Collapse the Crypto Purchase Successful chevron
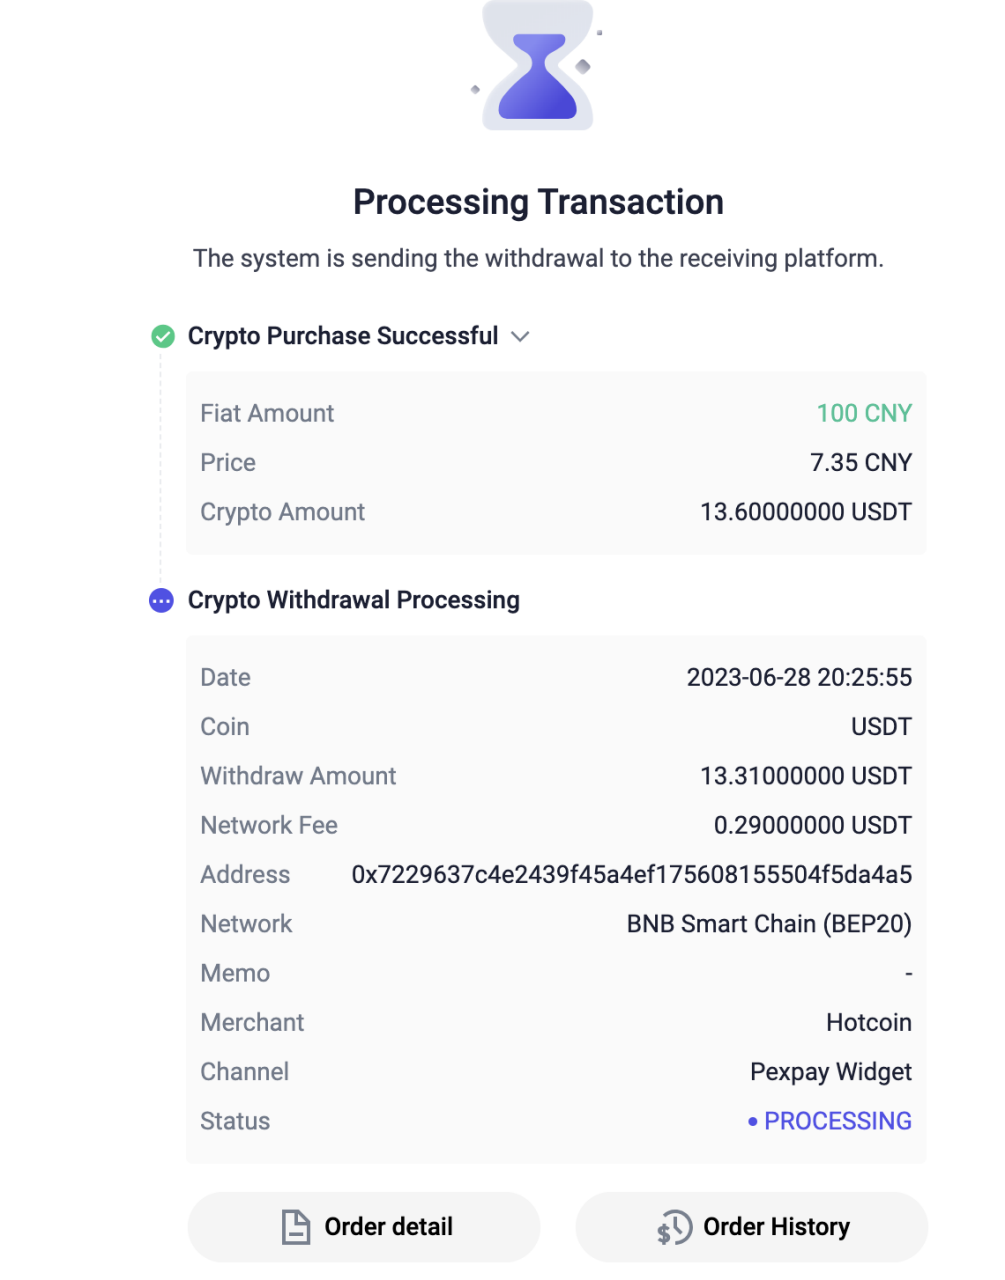1005x1280 pixels. pos(520,337)
